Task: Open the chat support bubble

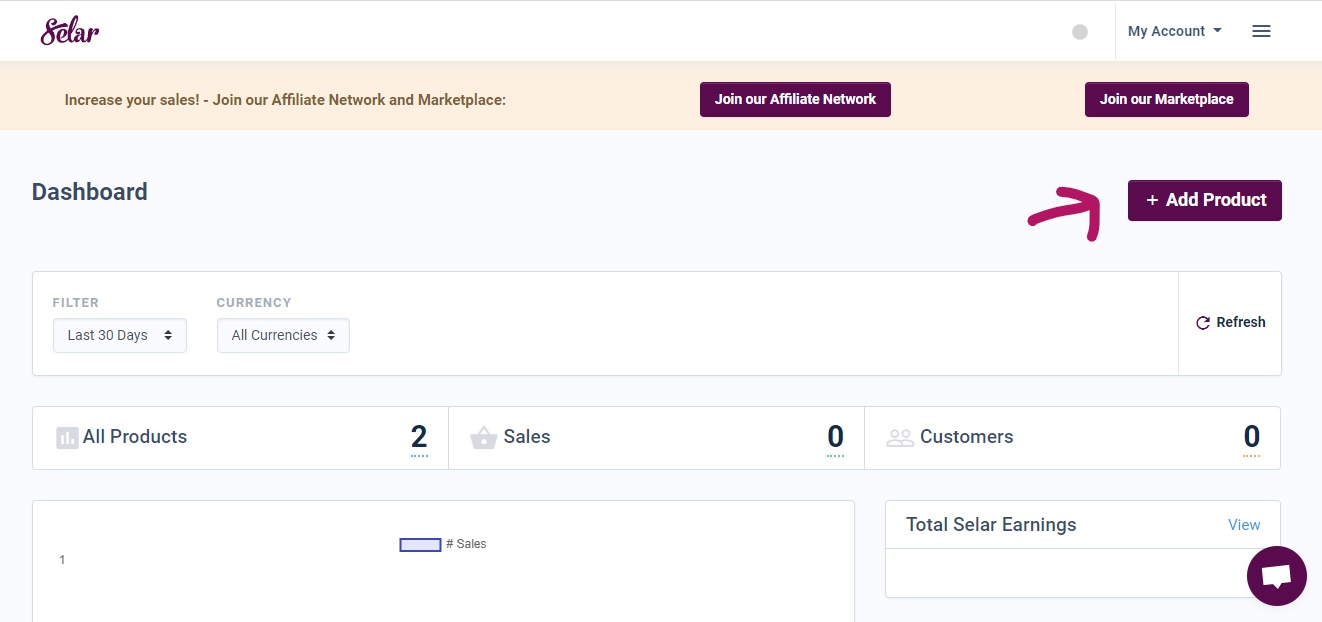Action: [x=1277, y=575]
